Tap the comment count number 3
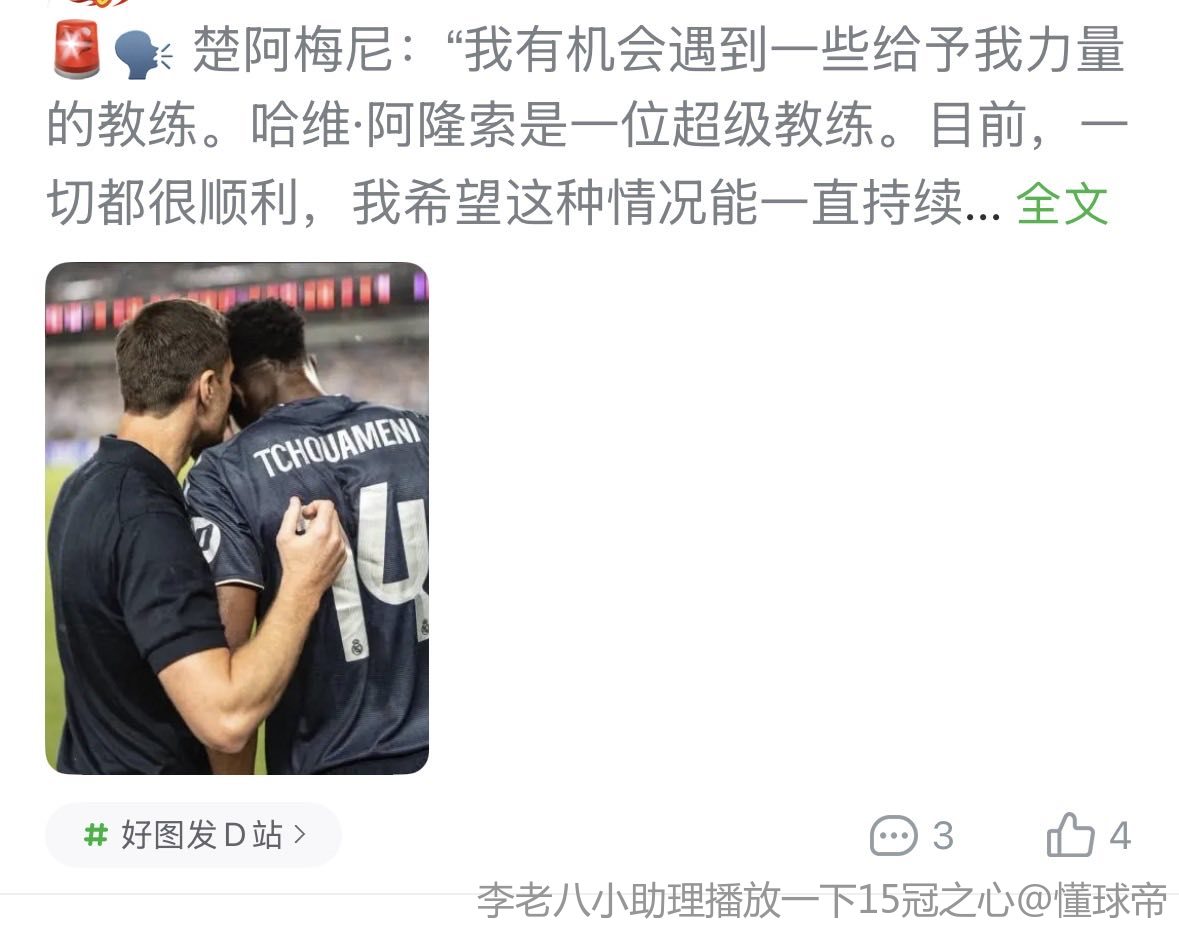 pos(943,836)
